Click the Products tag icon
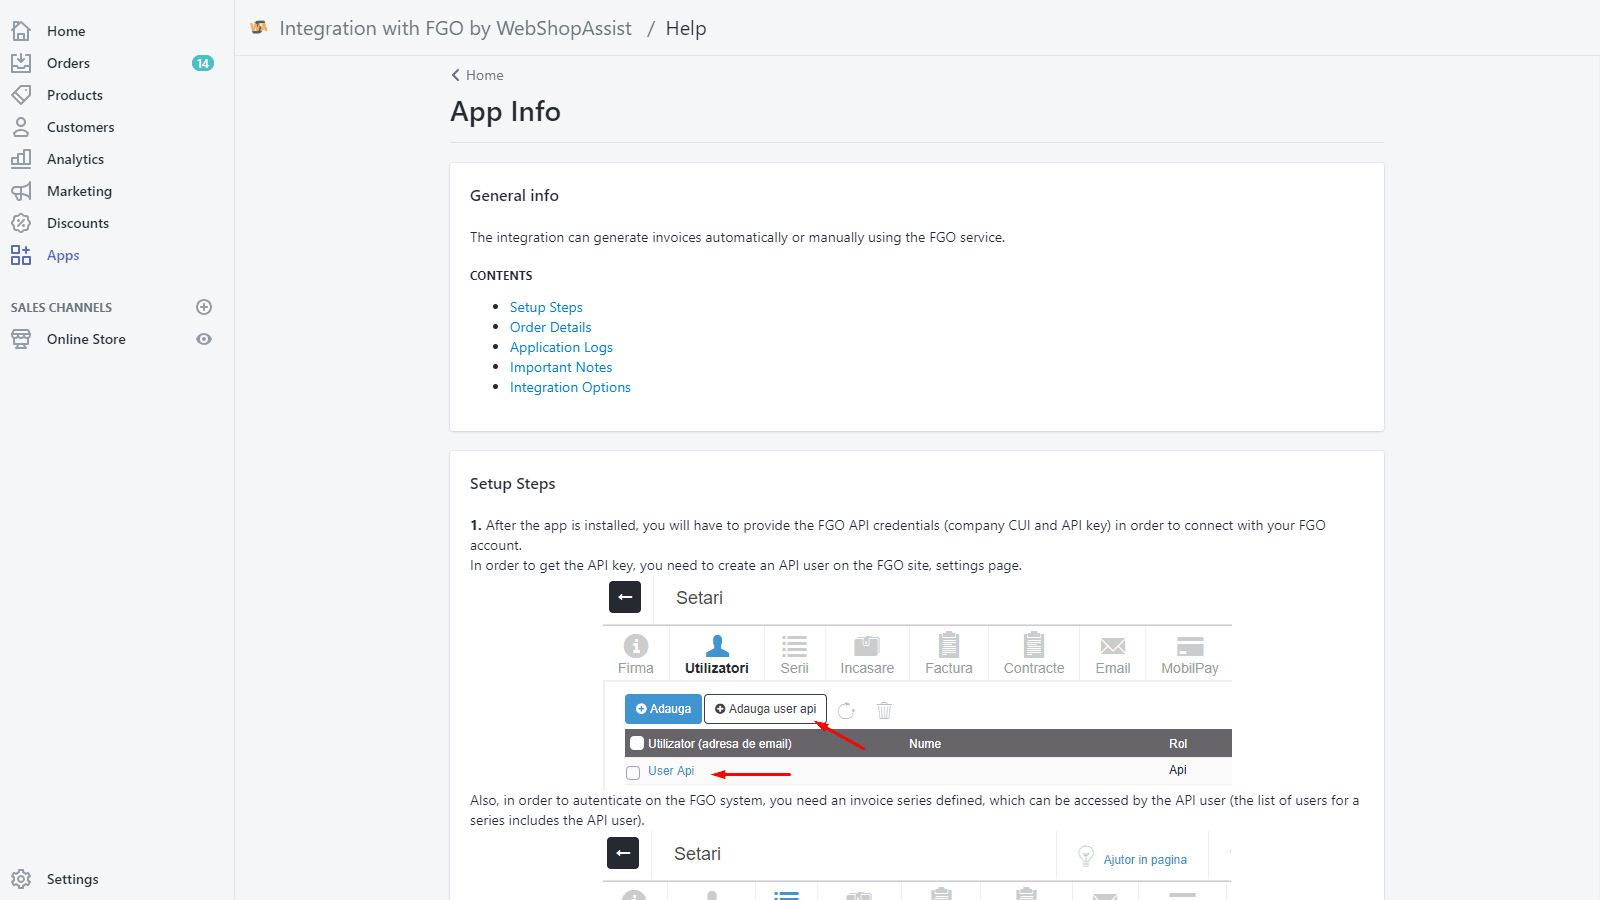 coord(21,95)
